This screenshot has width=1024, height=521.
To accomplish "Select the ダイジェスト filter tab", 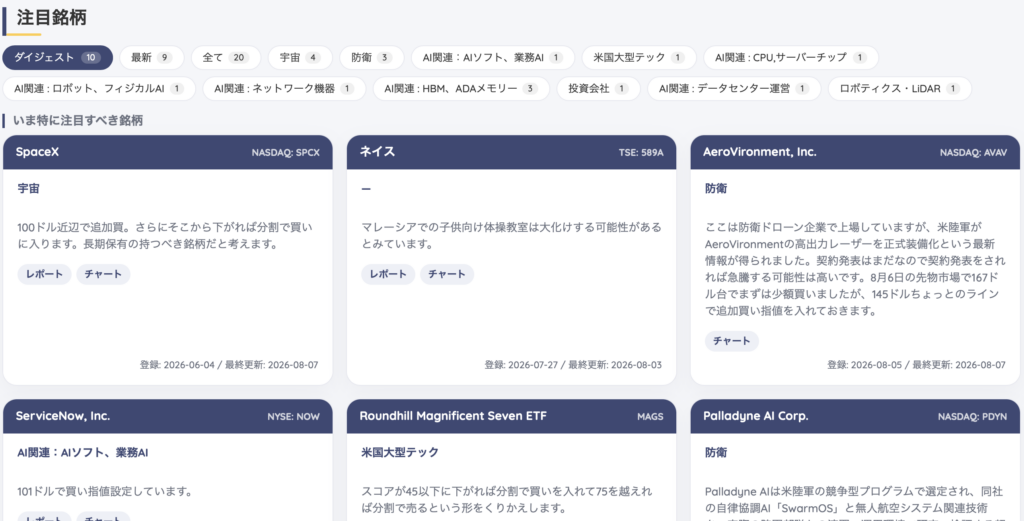I will (x=57, y=57).
